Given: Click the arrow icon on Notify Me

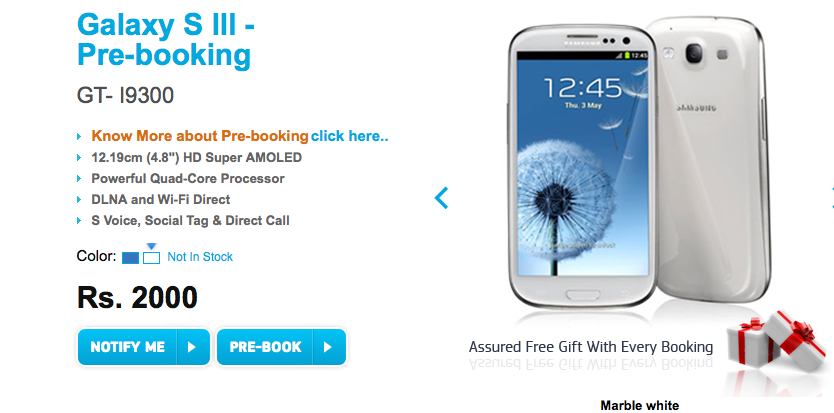Looking at the screenshot, I should (192, 348).
